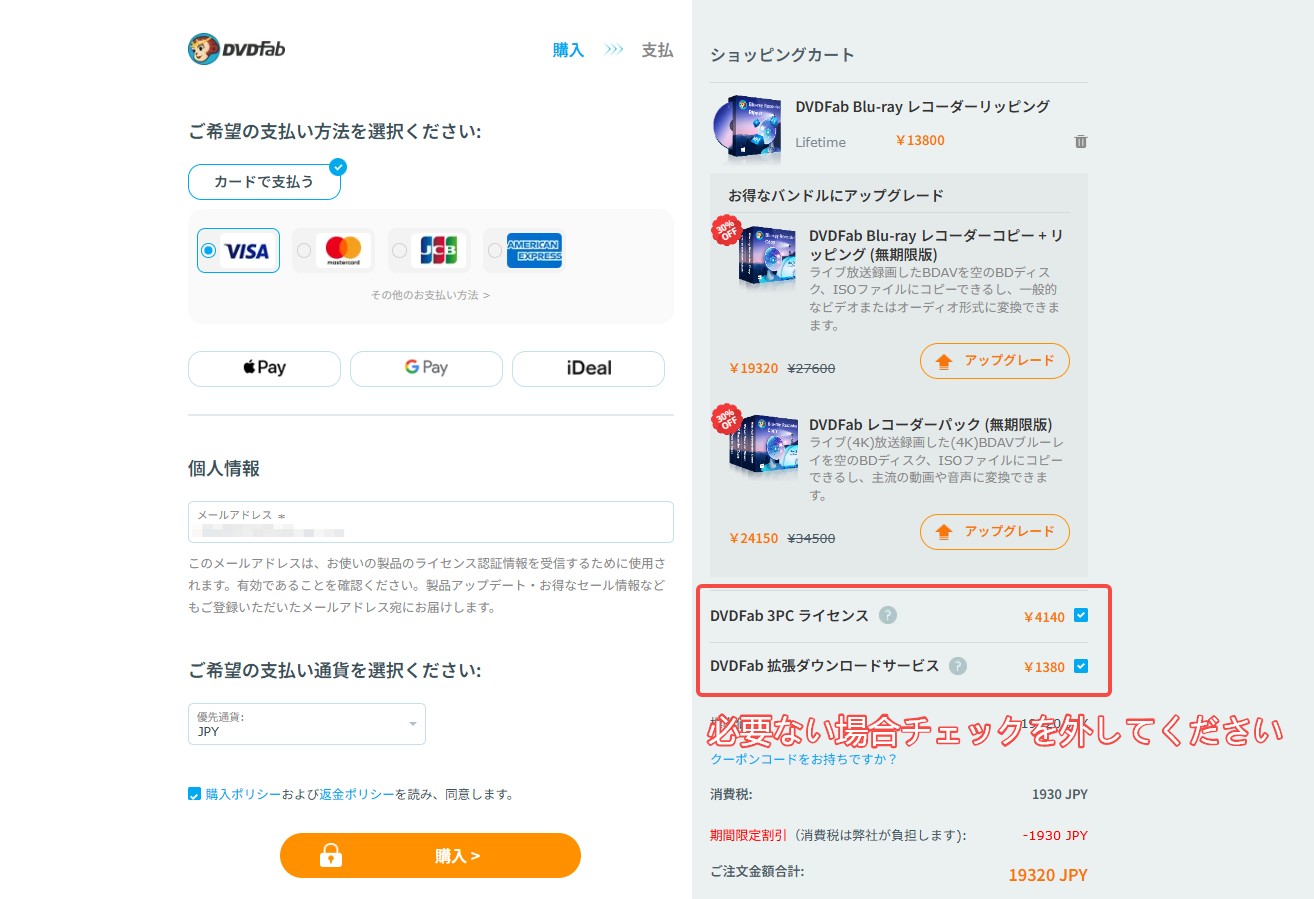Remove item with the trash icon
1314x899 pixels.
point(1080,142)
